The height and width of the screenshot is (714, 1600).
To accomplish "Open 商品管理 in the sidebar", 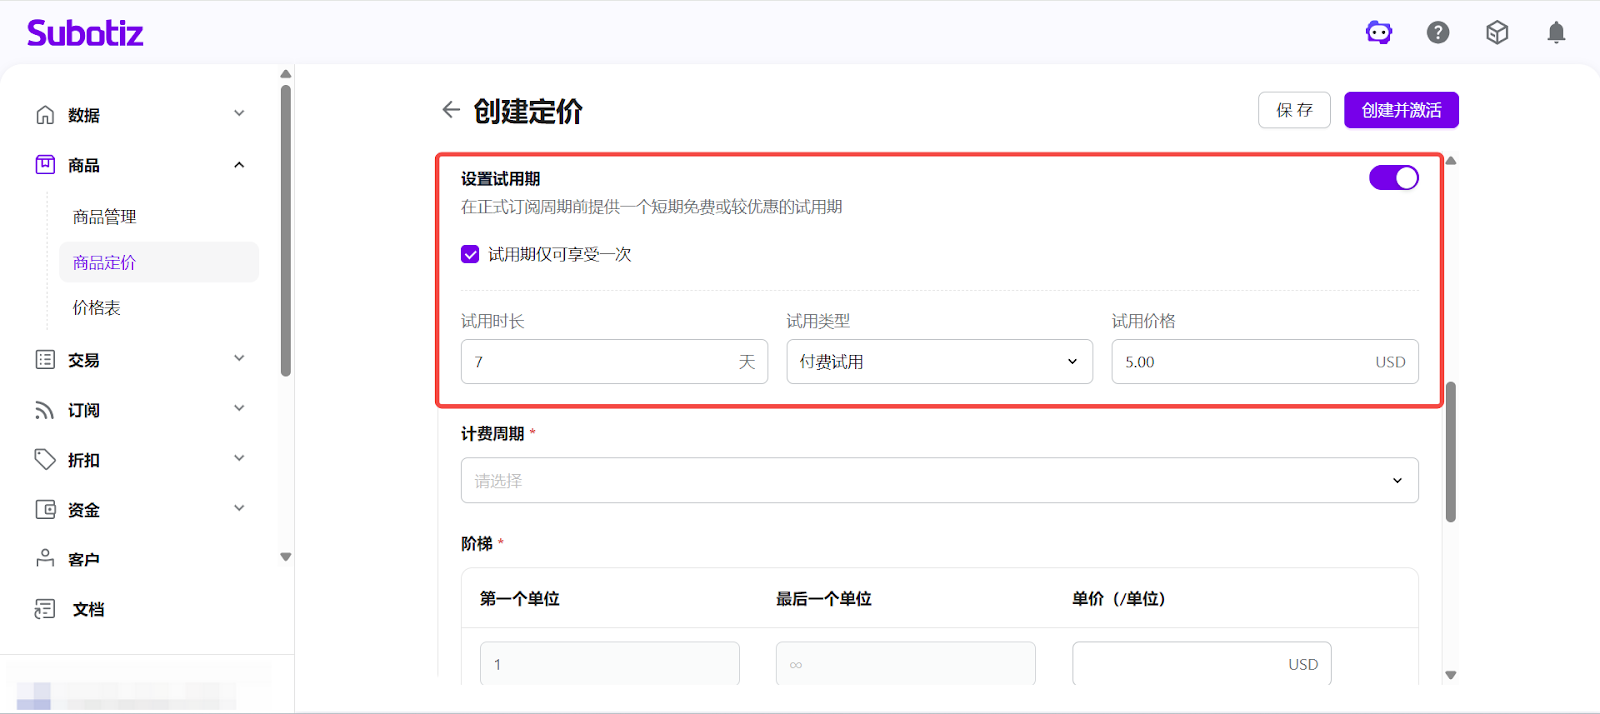I will click(105, 217).
